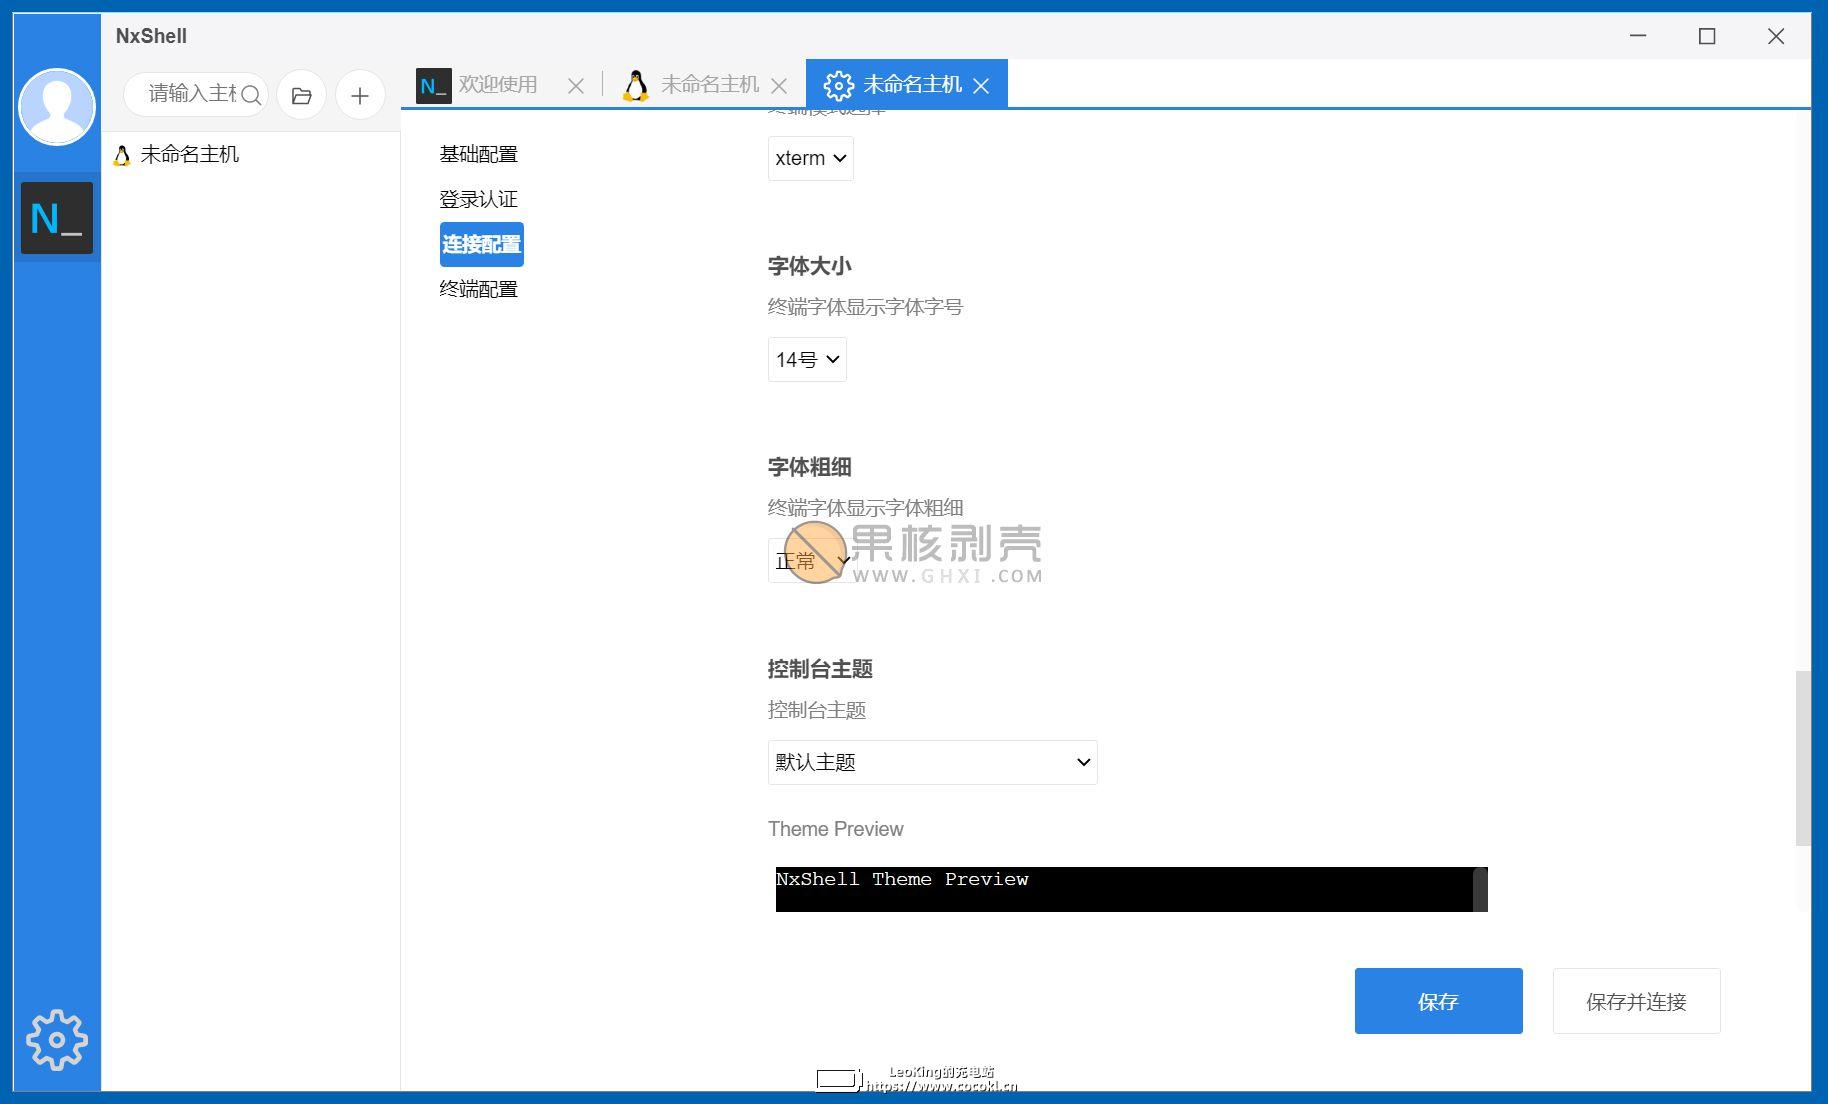
Task: Click the NxShell window title
Action: click(x=151, y=36)
